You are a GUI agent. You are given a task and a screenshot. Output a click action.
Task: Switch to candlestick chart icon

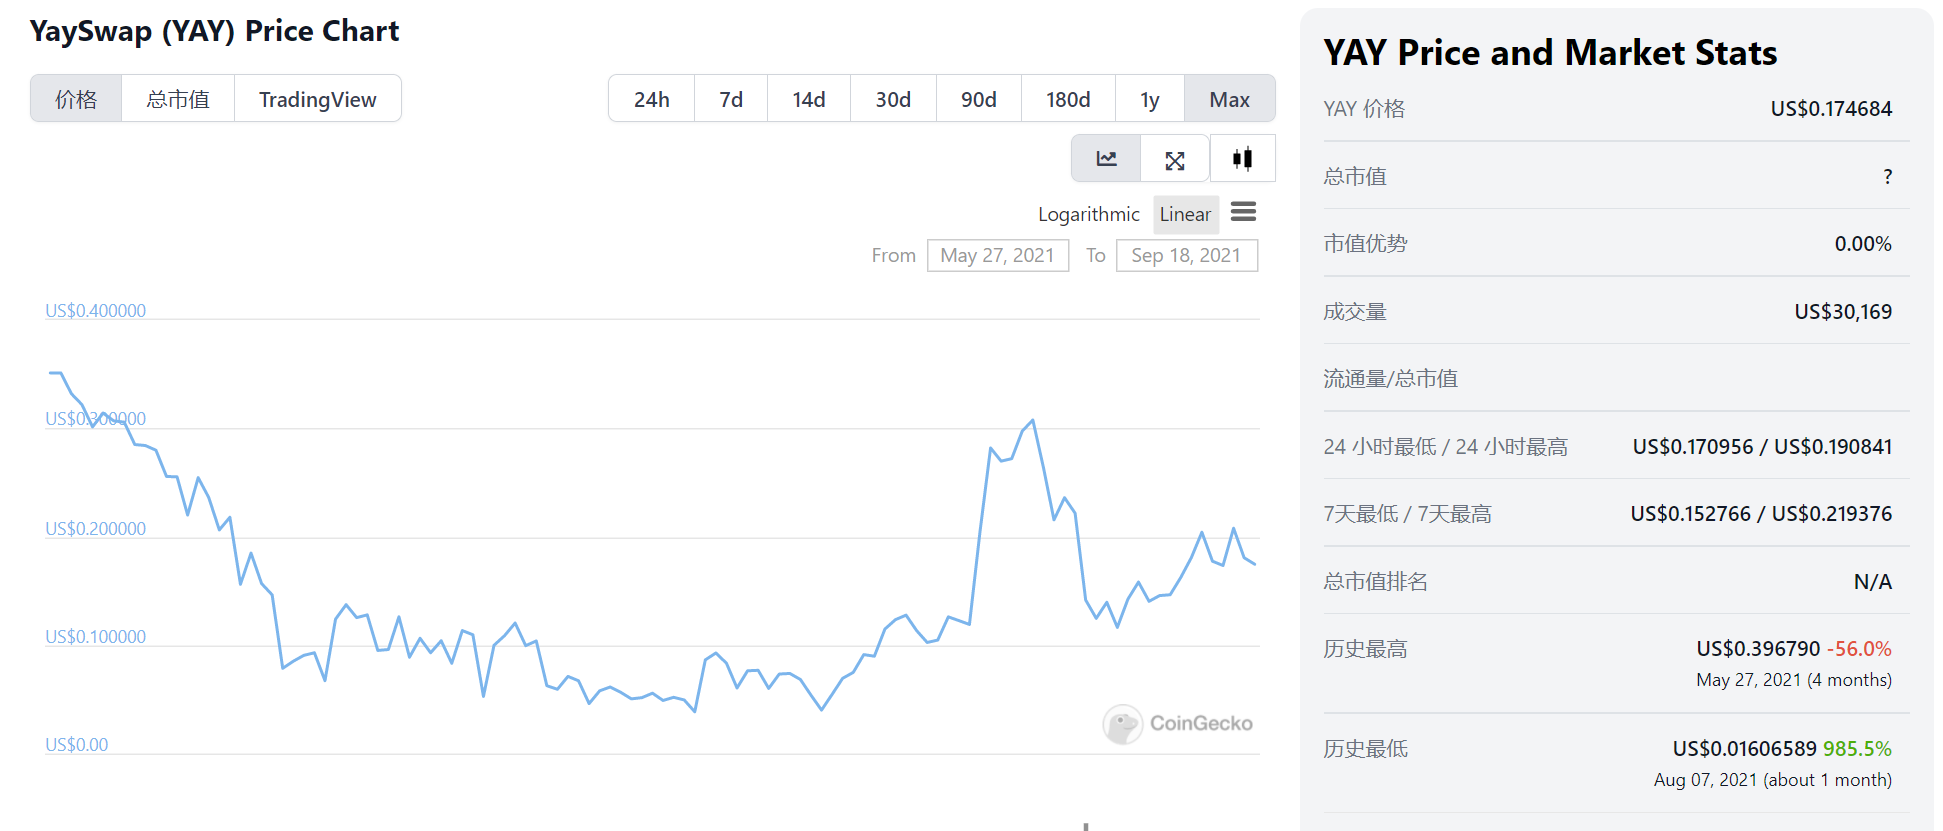point(1243,158)
